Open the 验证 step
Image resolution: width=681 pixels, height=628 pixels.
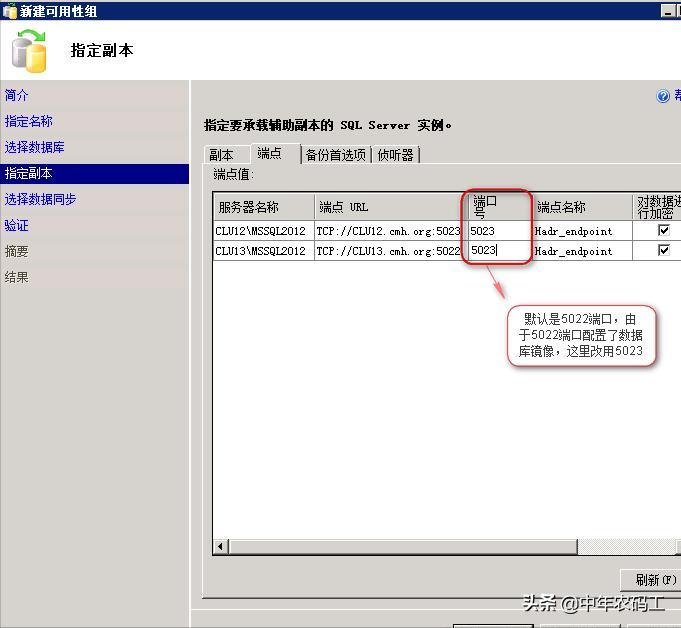coord(17,225)
